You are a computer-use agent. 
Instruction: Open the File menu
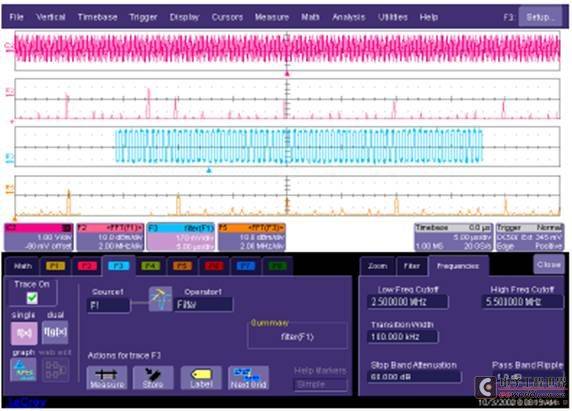pyautogui.click(x=16, y=17)
